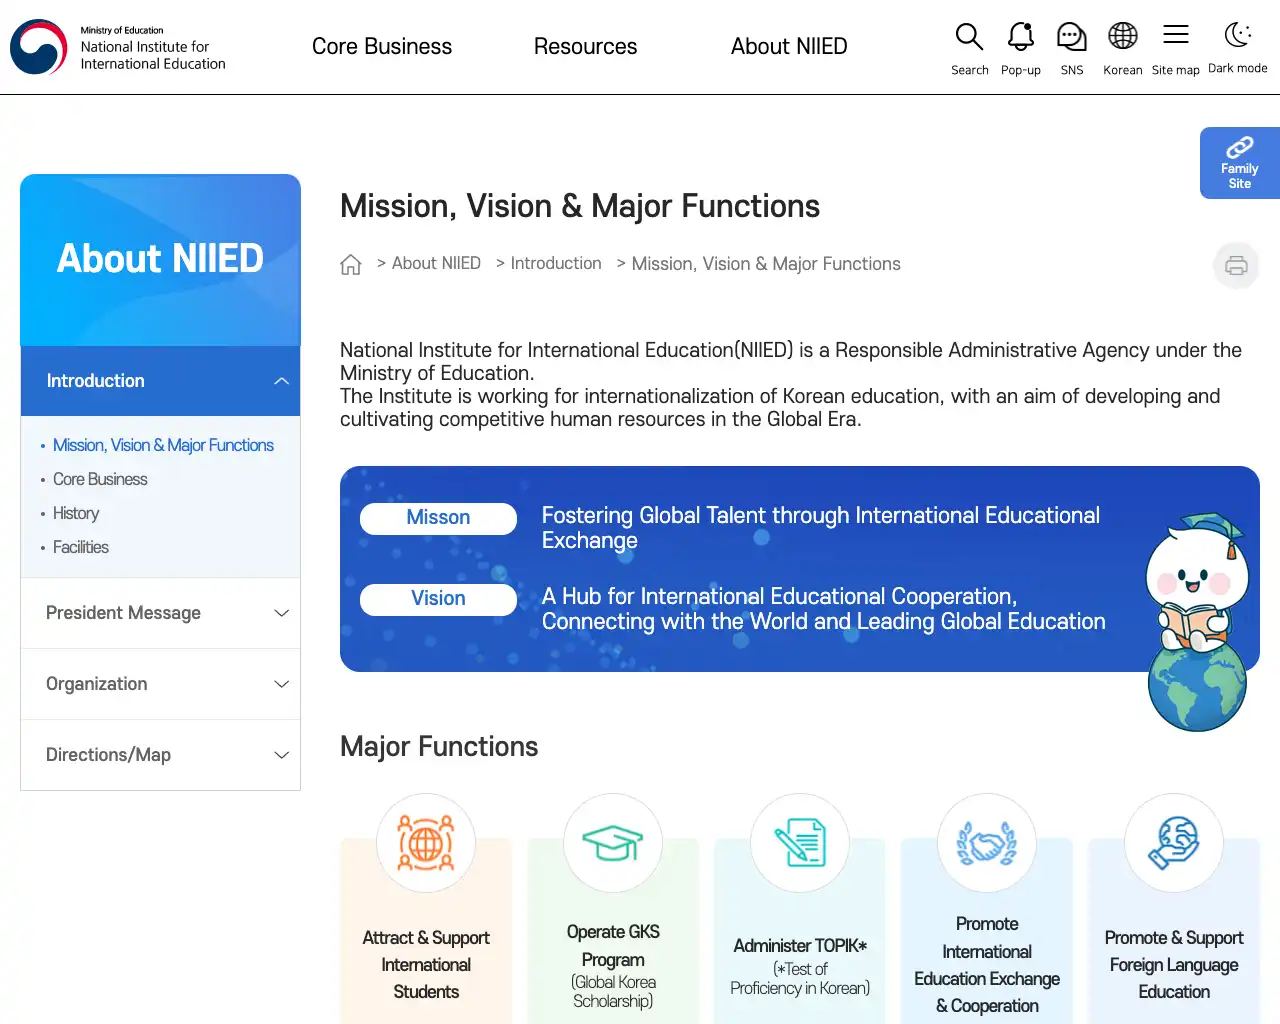This screenshot has height=1024, width=1280.
Task: Click the Misson label pill
Action: click(438, 518)
